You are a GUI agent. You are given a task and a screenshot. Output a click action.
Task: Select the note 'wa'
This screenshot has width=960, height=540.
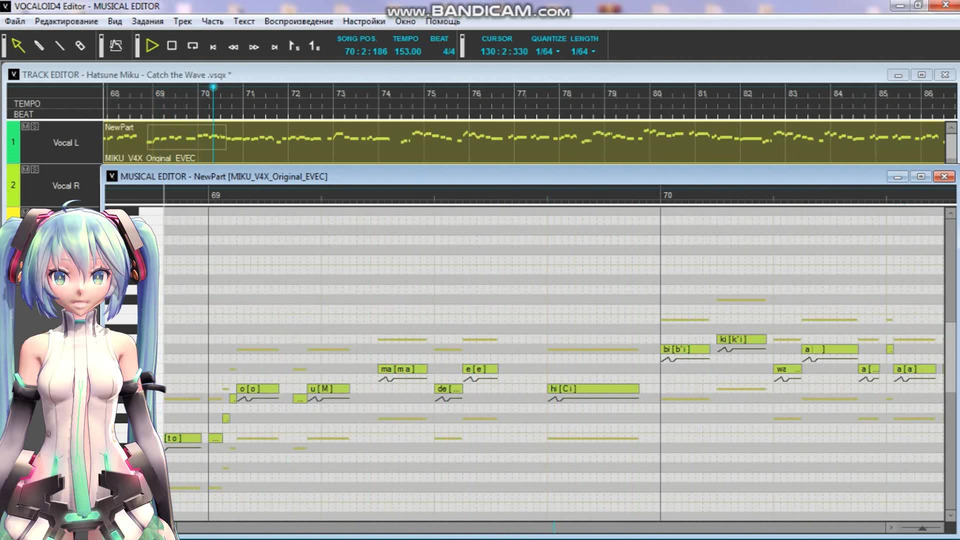(787, 369)
